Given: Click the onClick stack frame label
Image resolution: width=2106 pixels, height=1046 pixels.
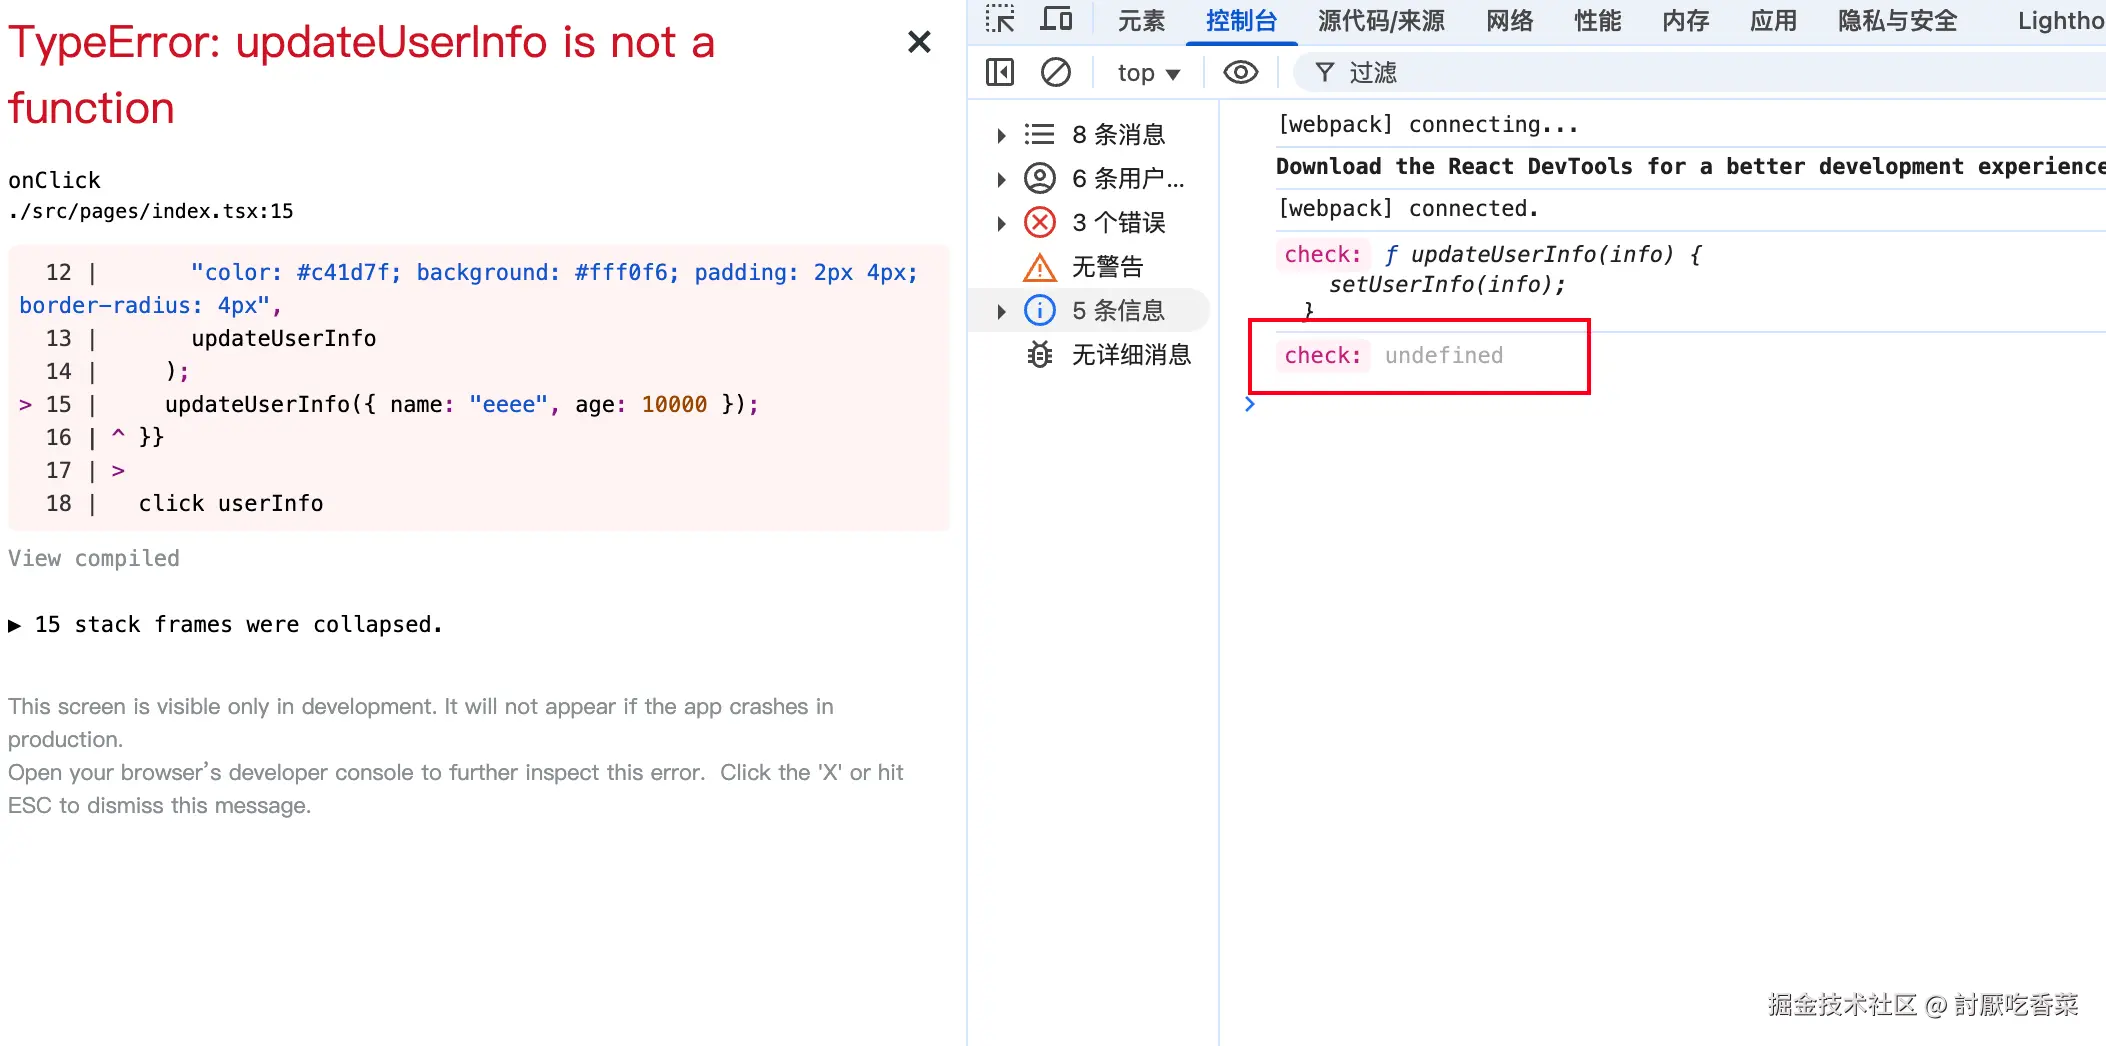Looking at the screenshot, I should pos(55,180).
